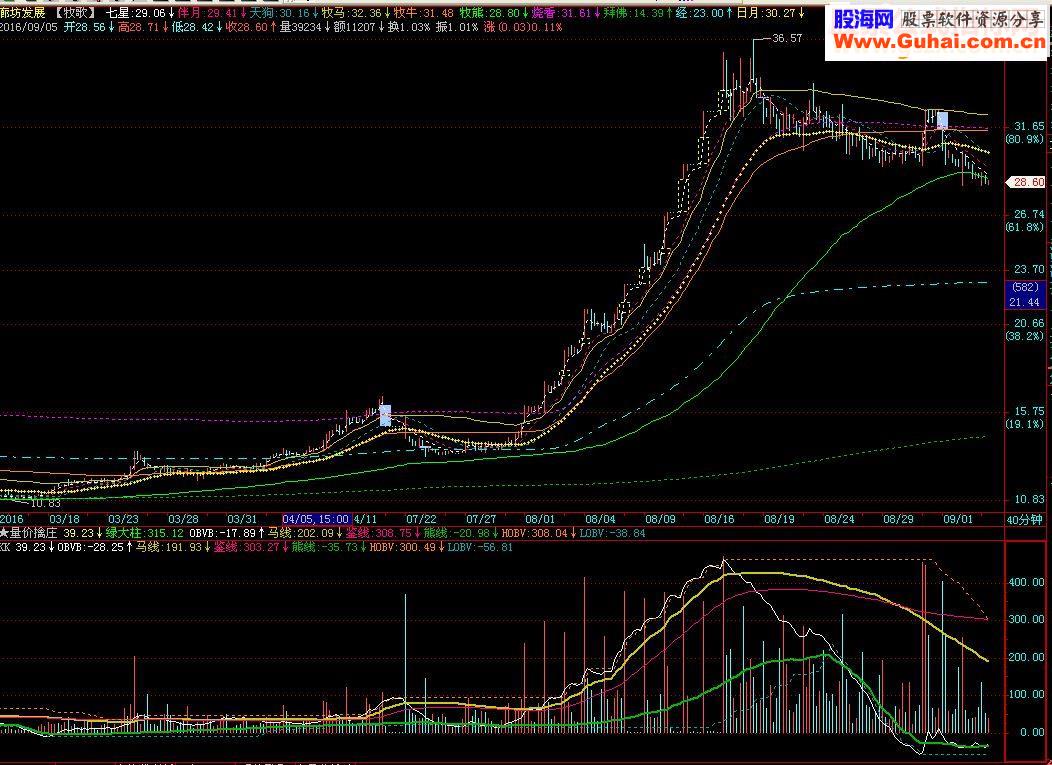Click the 七星:29.06 indicator value
The image size is (1052, 765).
[x=137, y=13]
